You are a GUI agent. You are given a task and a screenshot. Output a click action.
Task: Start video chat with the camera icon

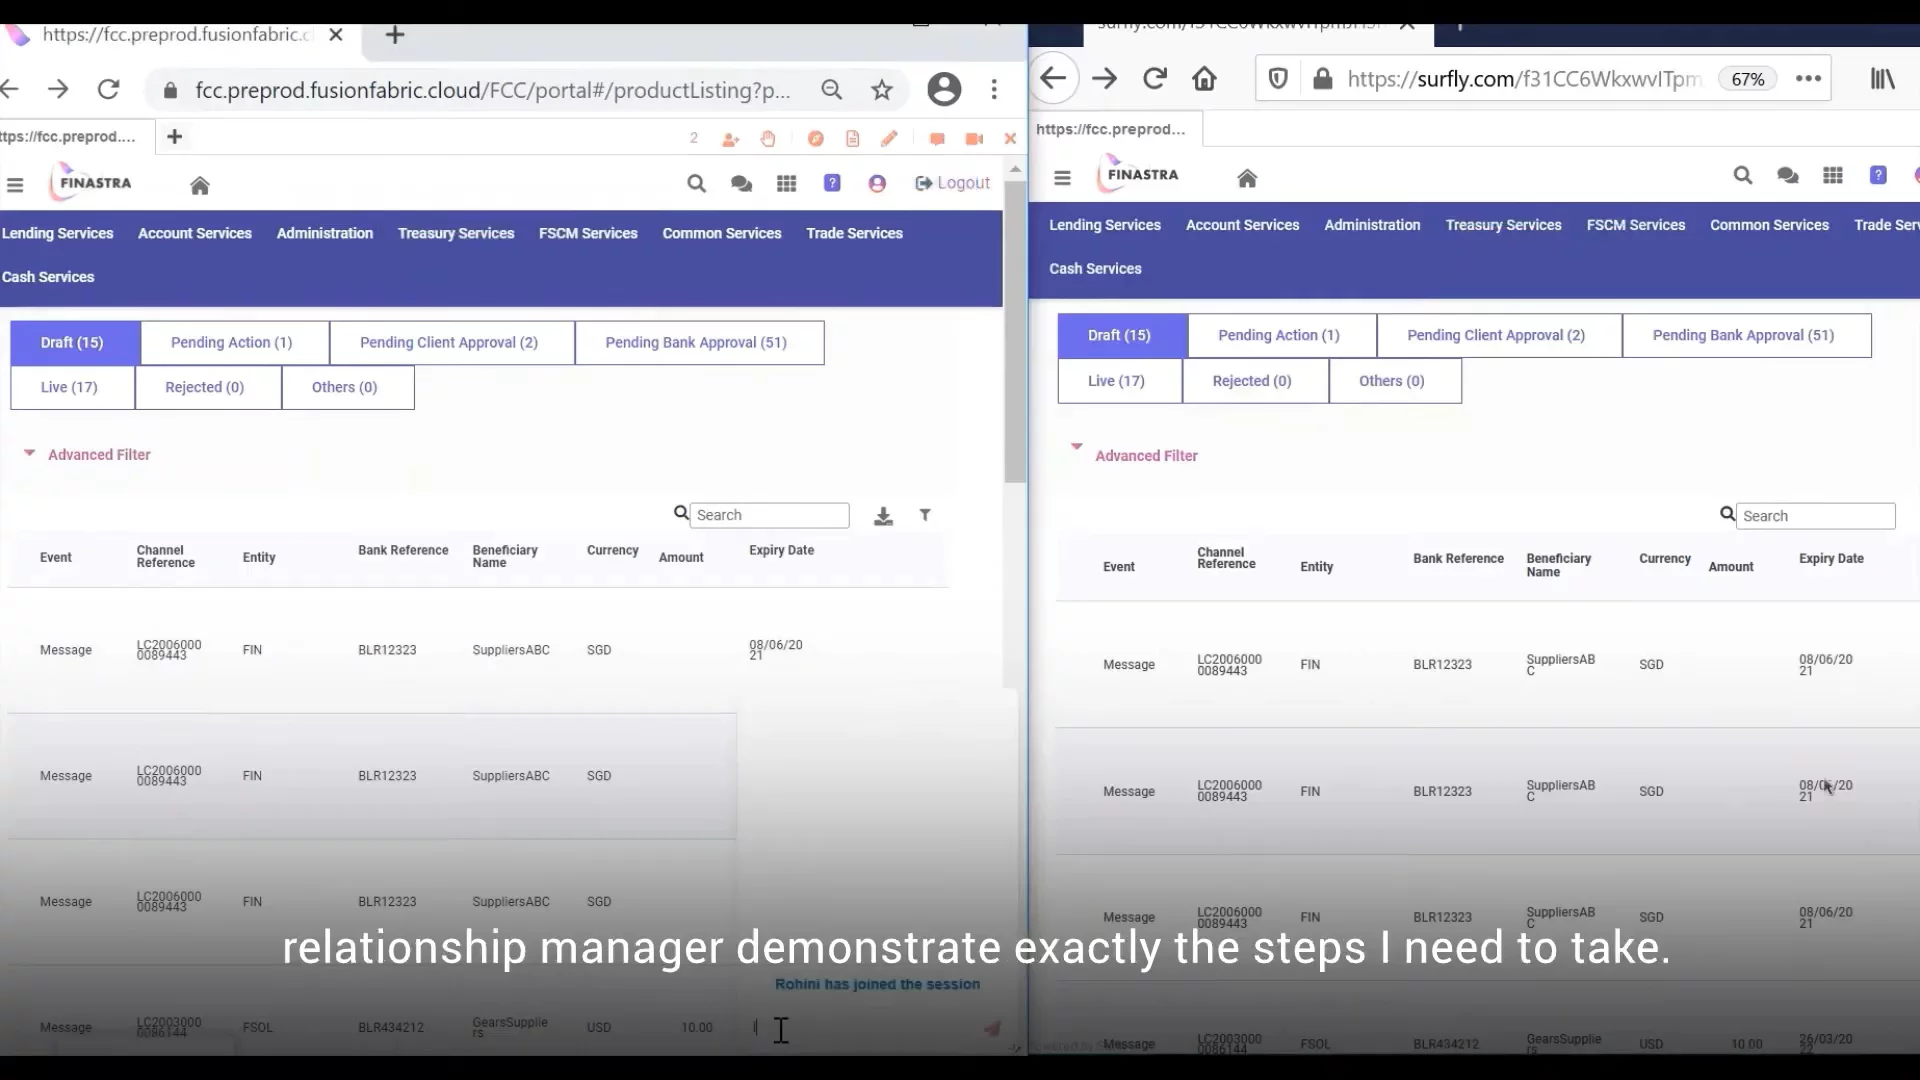974,139
